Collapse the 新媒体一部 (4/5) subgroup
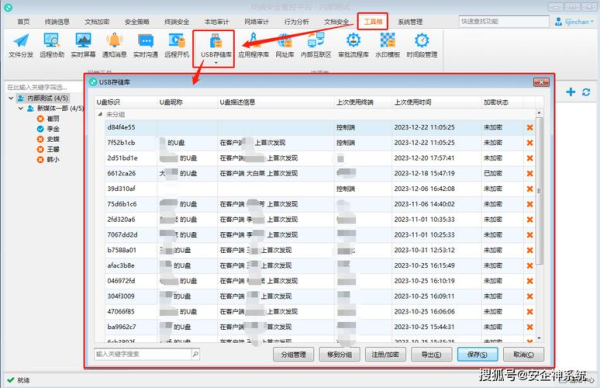Screen dimensions: 600x388 point(21,109)
